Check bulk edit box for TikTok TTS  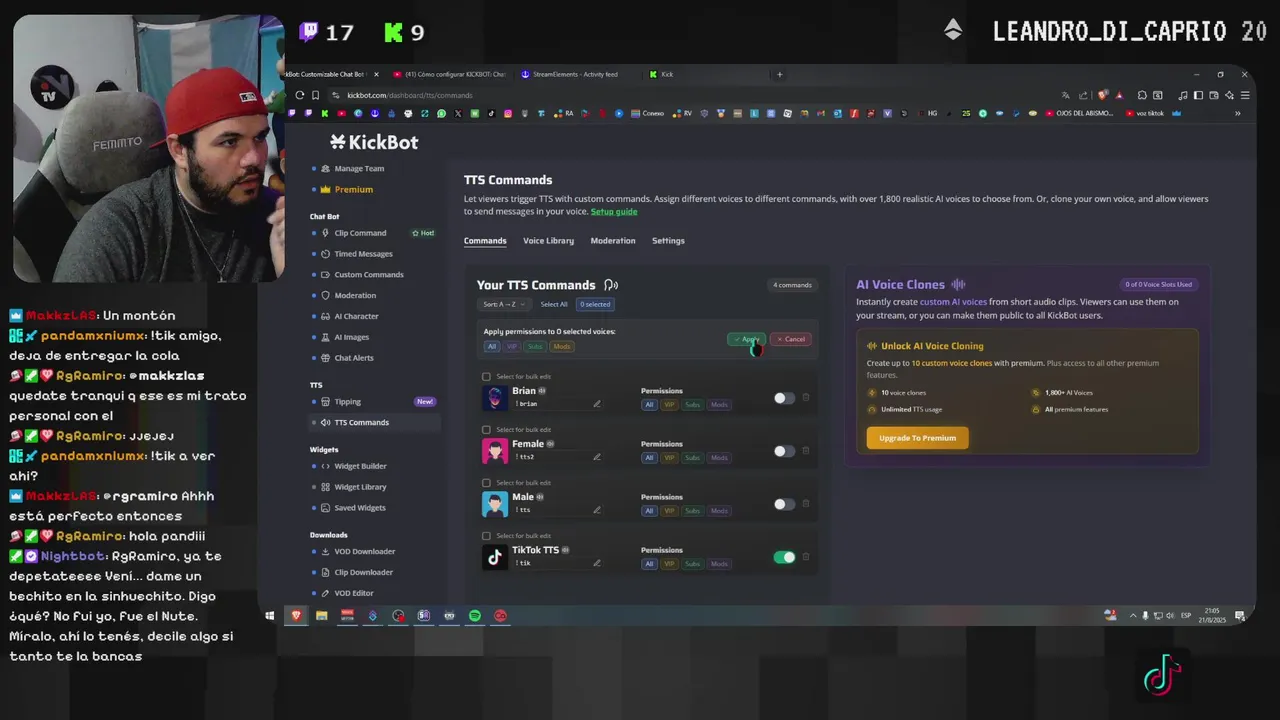coord(487,536)
